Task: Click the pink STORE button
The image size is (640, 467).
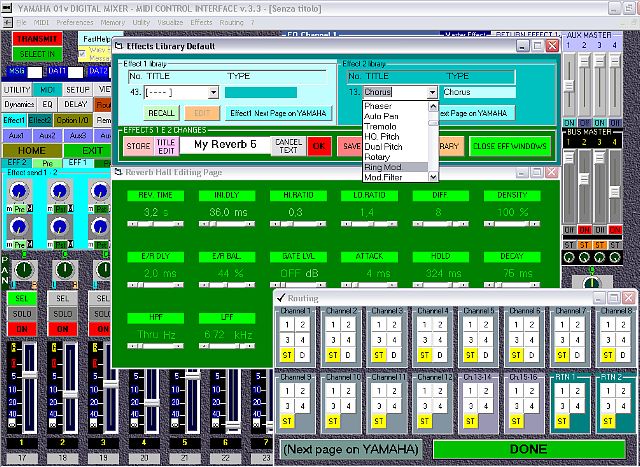Action: 138,146
